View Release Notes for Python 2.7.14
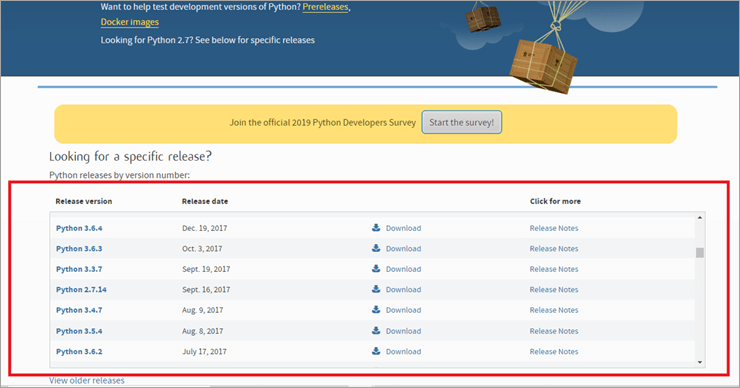This screenshot has height=388, width=740. point(554,289)
